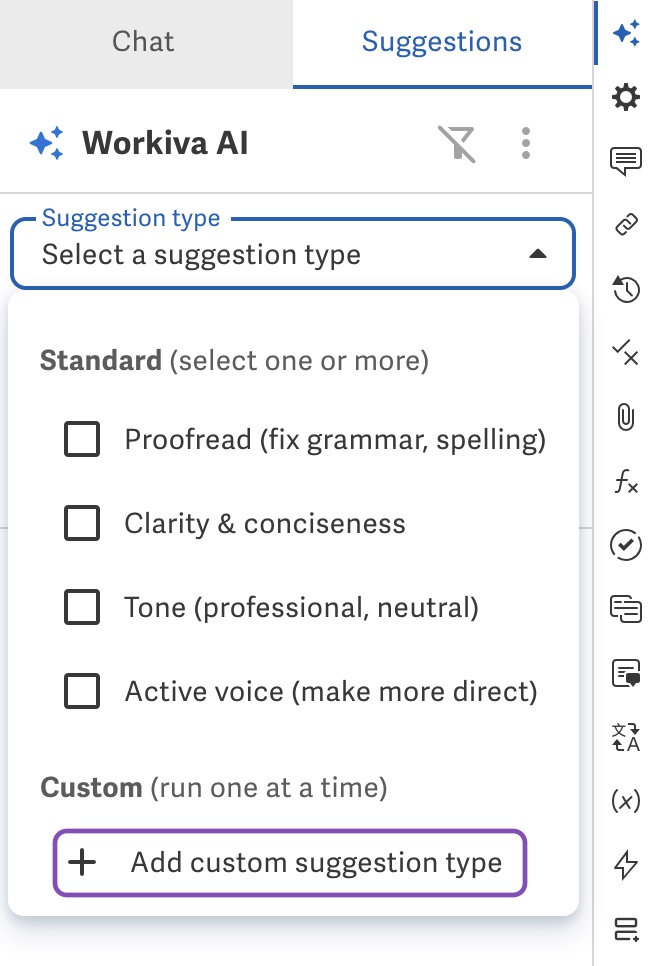Screen dimensions: 654x966
Task: Switch to the Suggestions tab
Action: tap(442, 42)
